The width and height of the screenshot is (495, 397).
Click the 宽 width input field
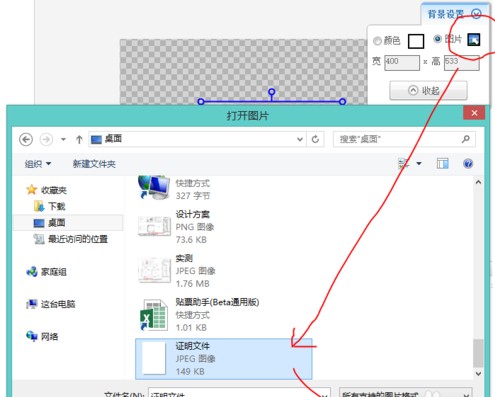pos(402,63)
